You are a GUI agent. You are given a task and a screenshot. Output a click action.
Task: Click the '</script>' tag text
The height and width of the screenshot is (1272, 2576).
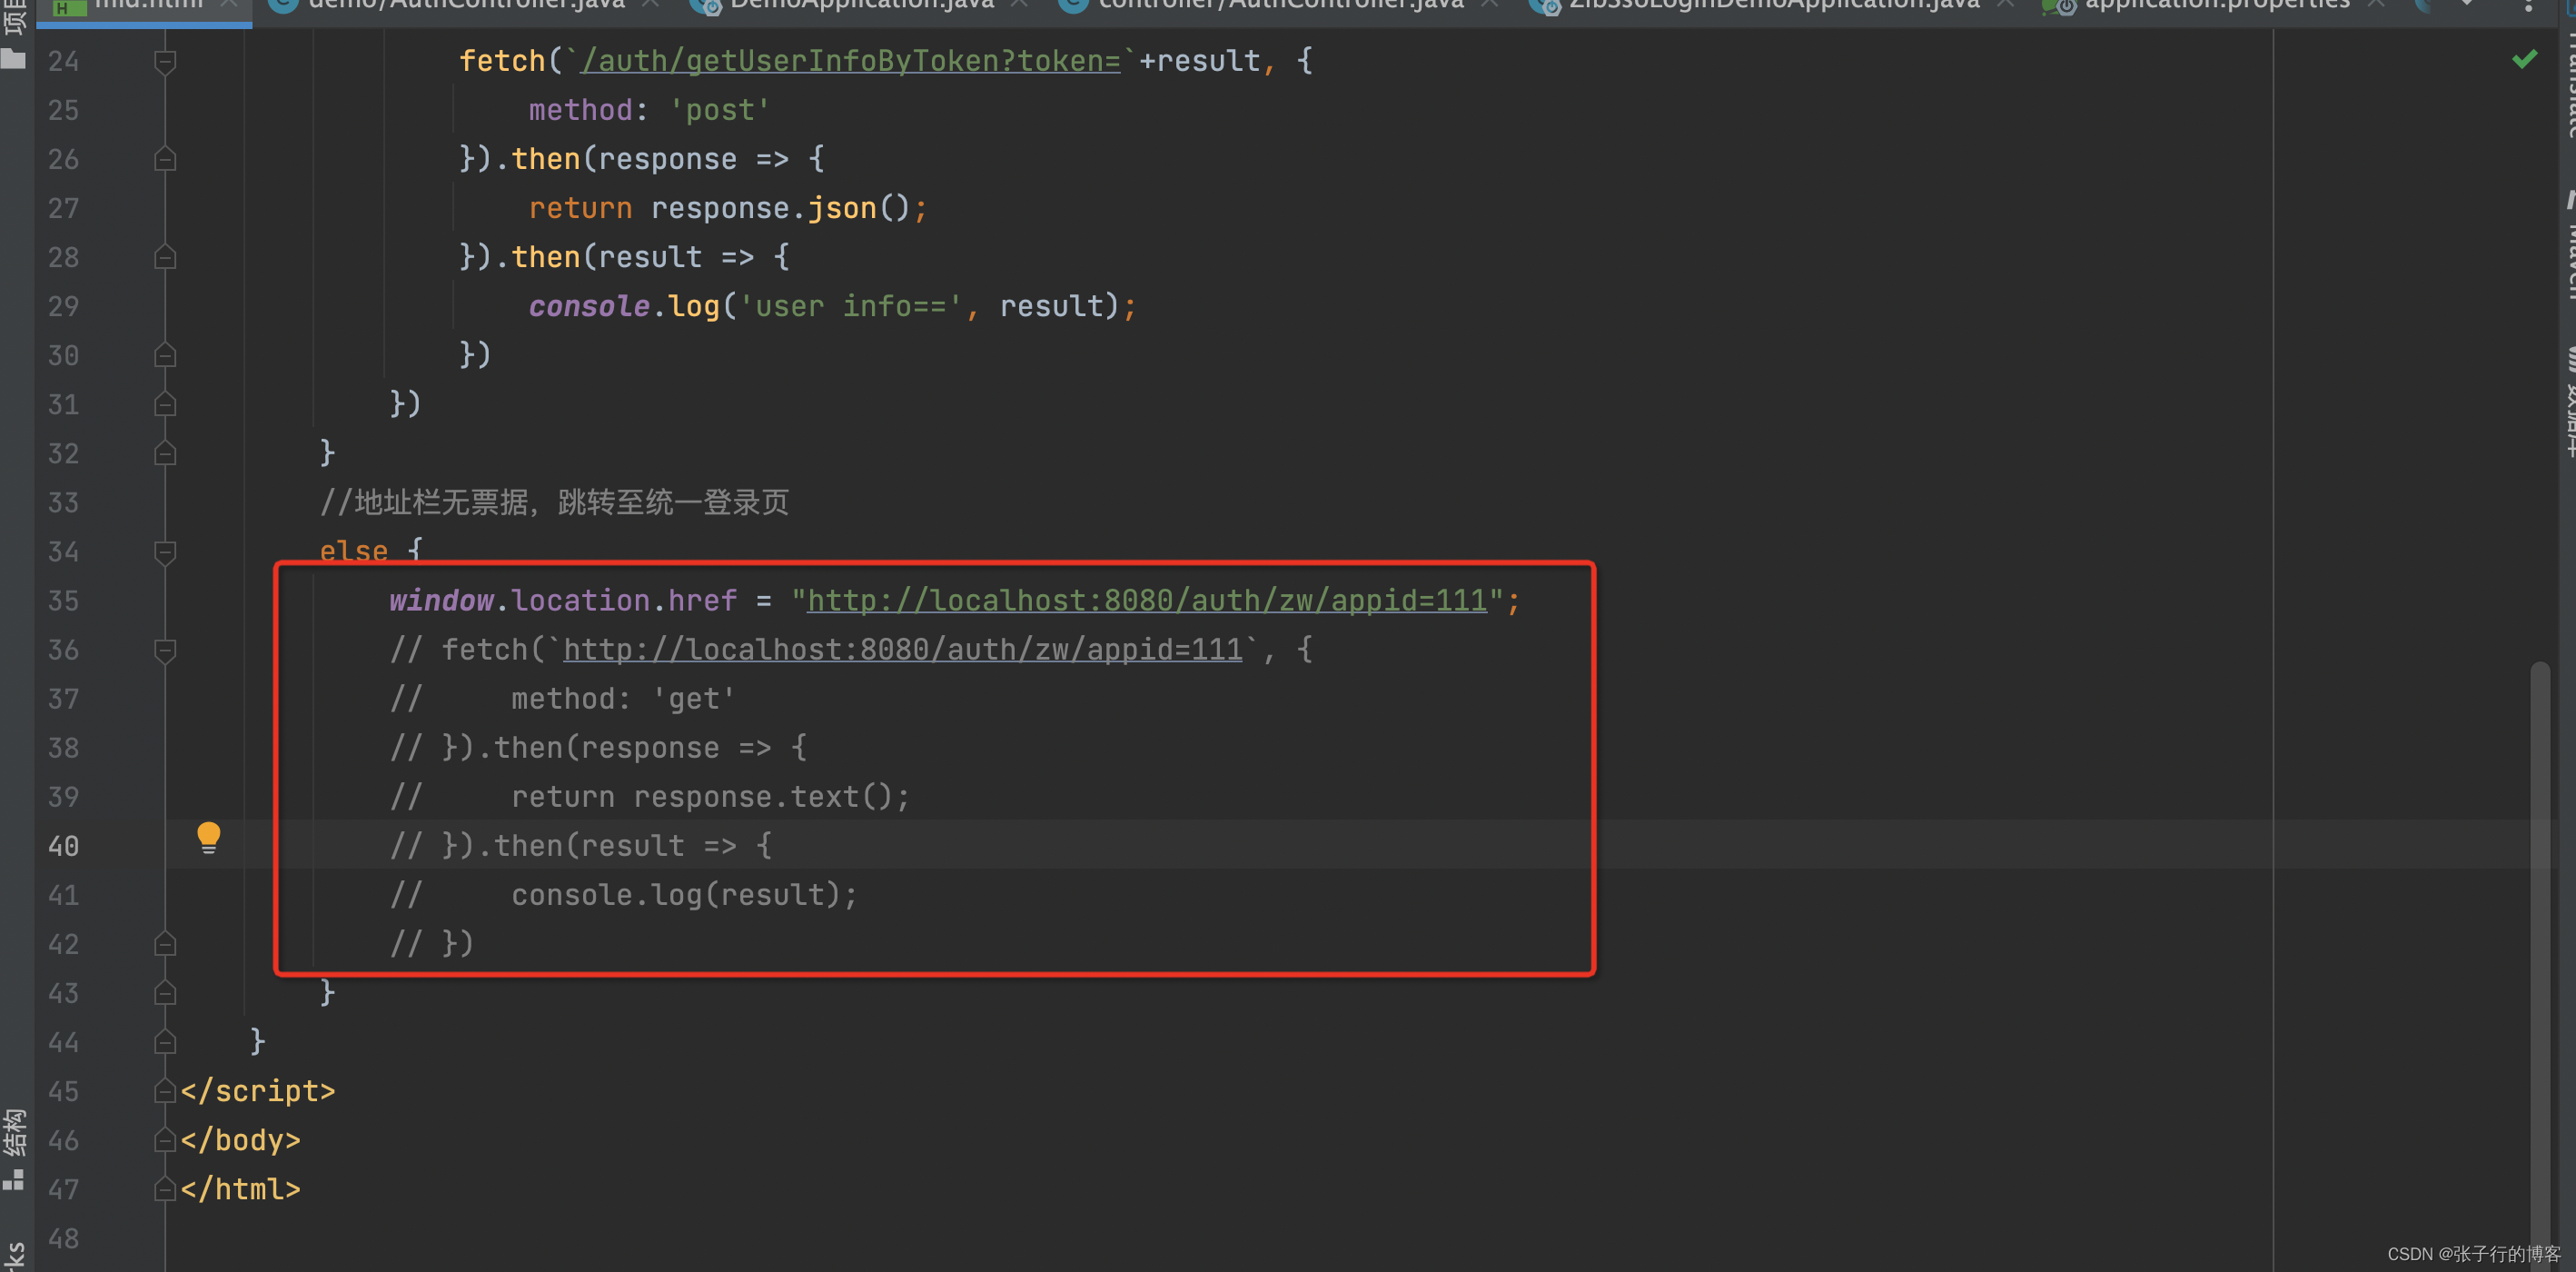pos(258,1092)
